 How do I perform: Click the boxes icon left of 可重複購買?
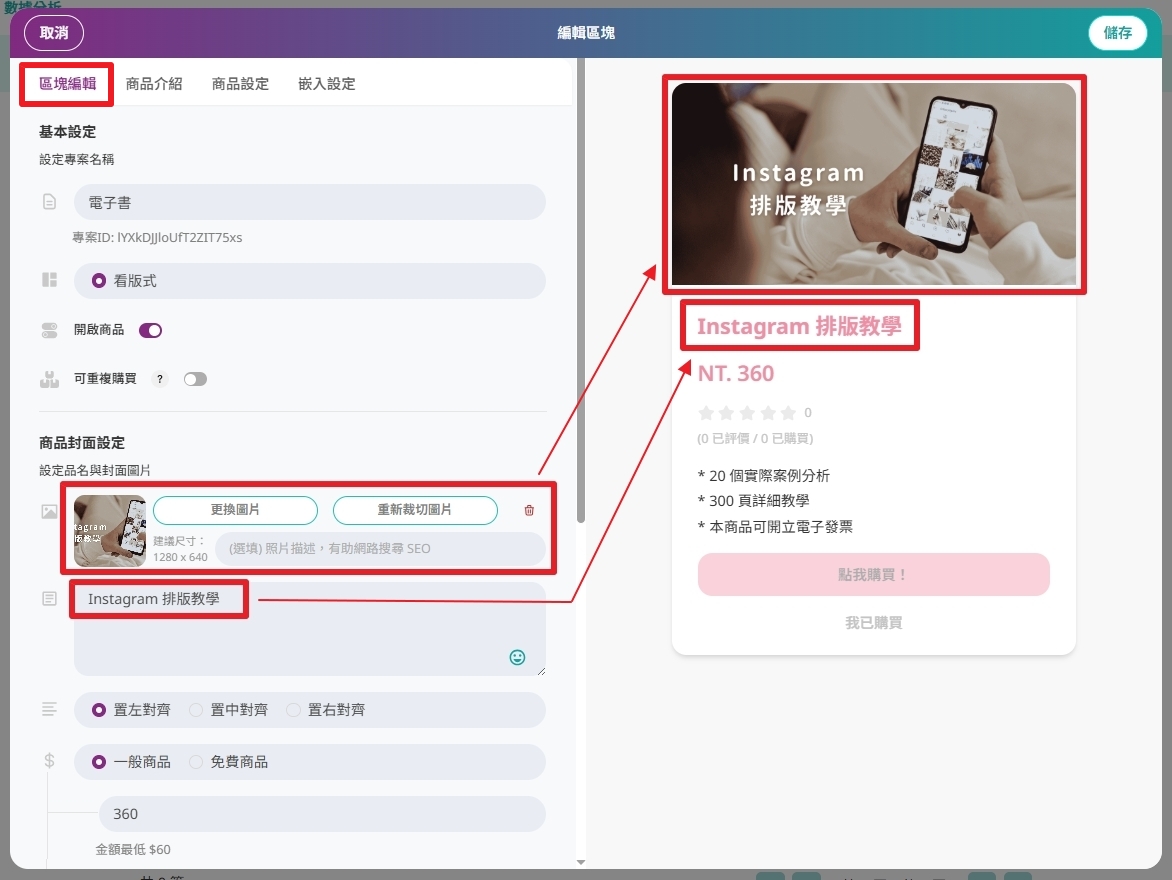tap(49, 379)
